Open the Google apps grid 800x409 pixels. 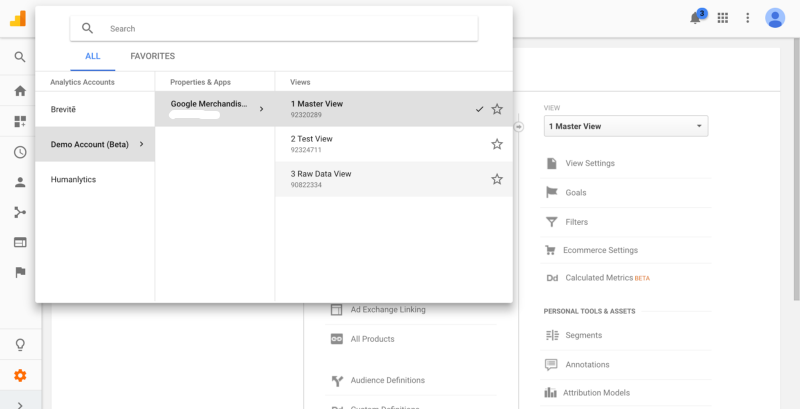tap(723, 18)
